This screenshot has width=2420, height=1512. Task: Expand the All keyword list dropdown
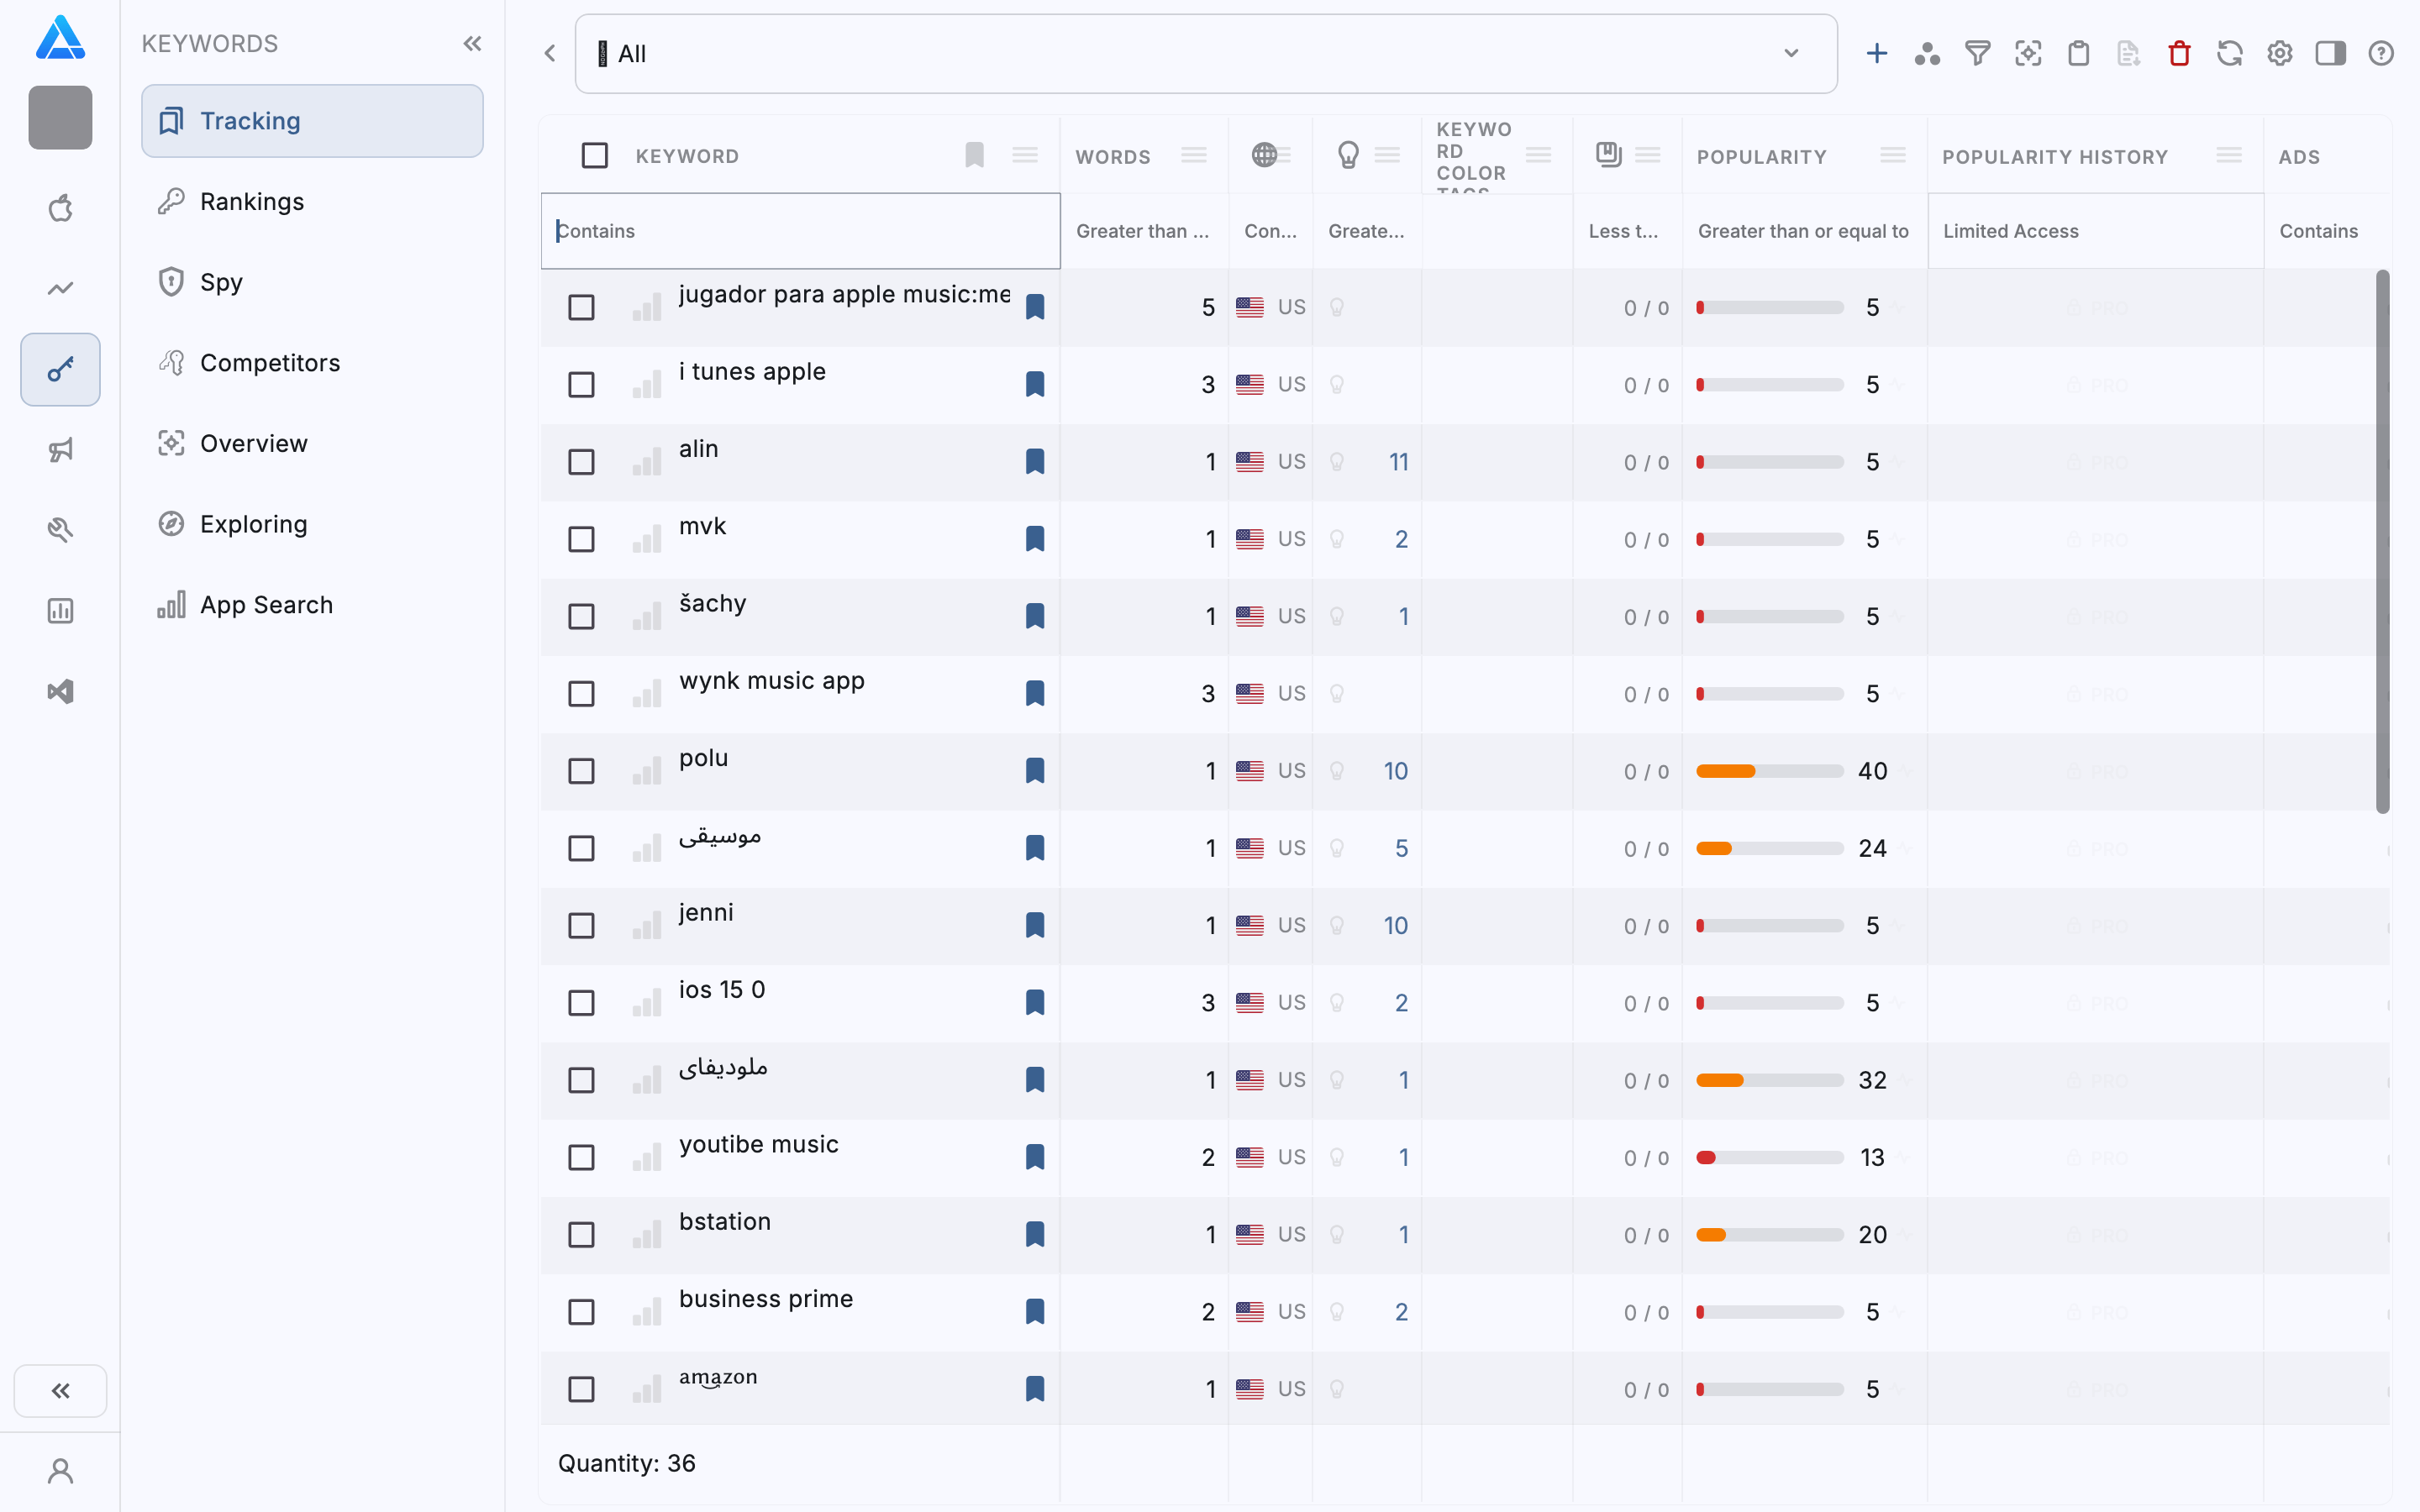(1791, 54)
